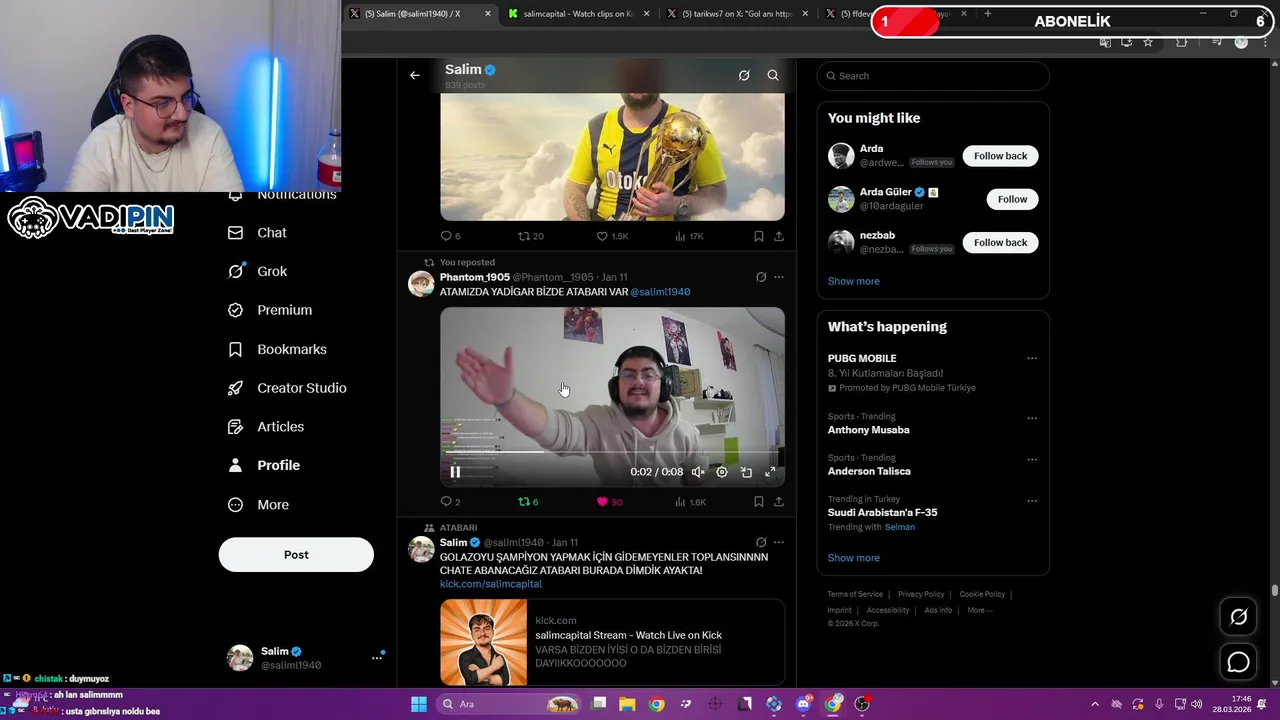Viewport: 1280px width, 720px height.
Task: Unmute the Phantom_1905 video
Action: pos(698,472)
